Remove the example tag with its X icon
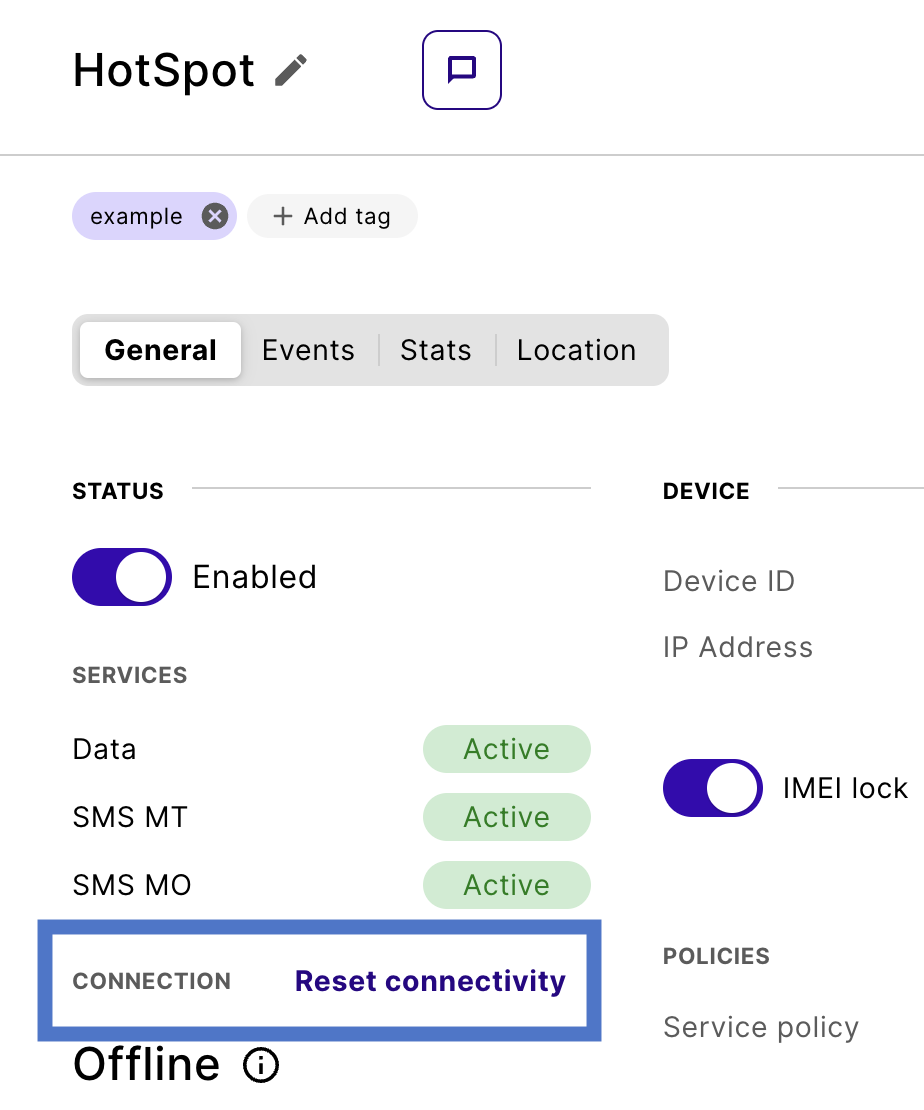The height and width of the screenshot is (1110, 924). click(214, 216)
